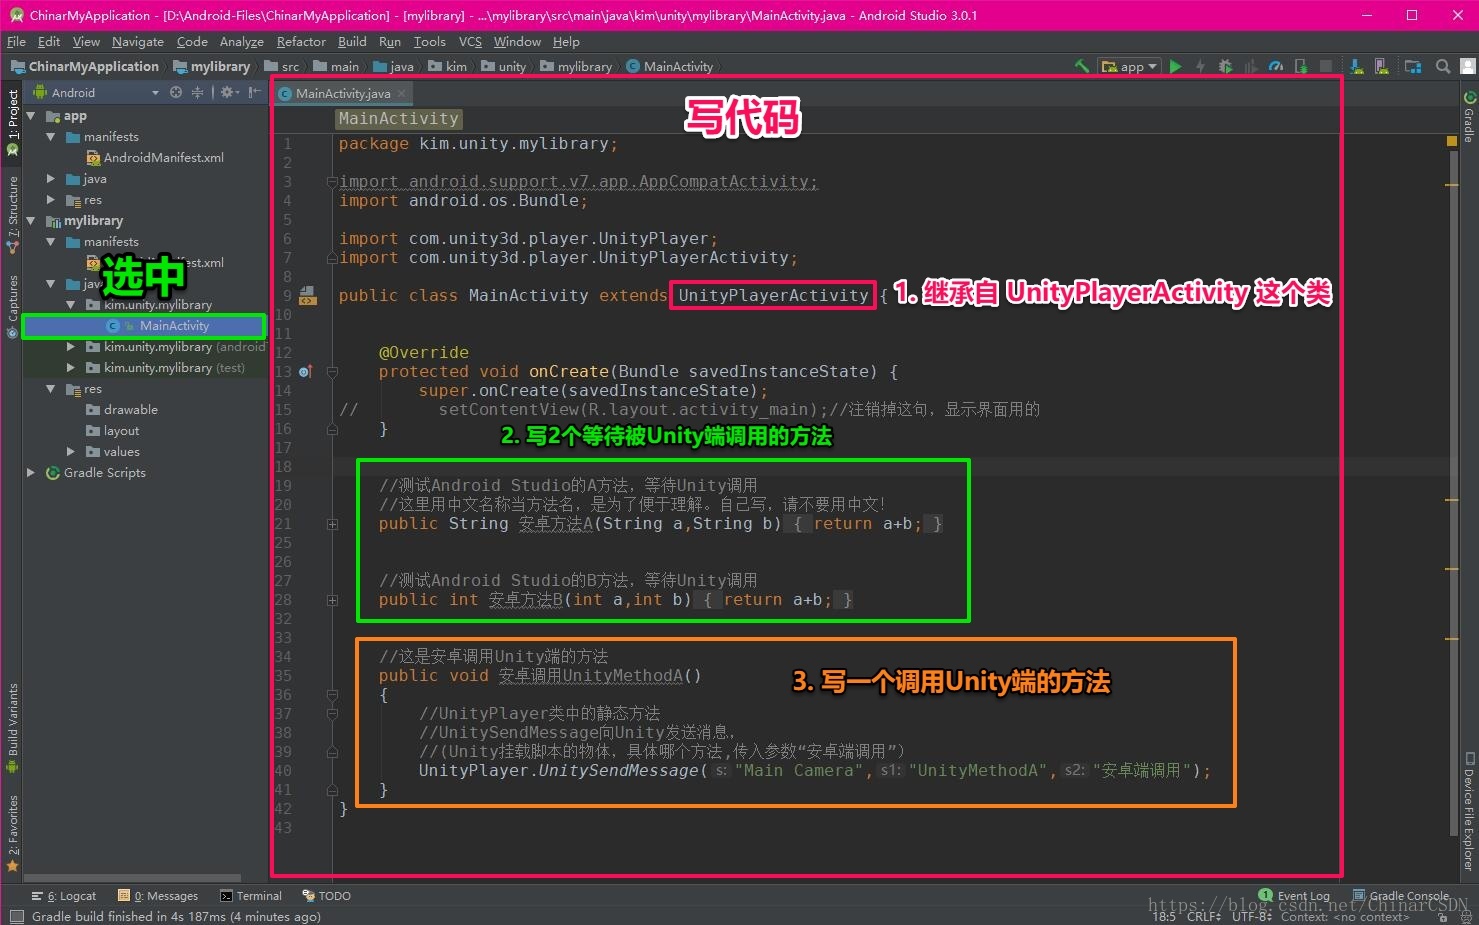Click ChinarMyApplication breadcrumb in navigation bar

click(x=85, y=66)
